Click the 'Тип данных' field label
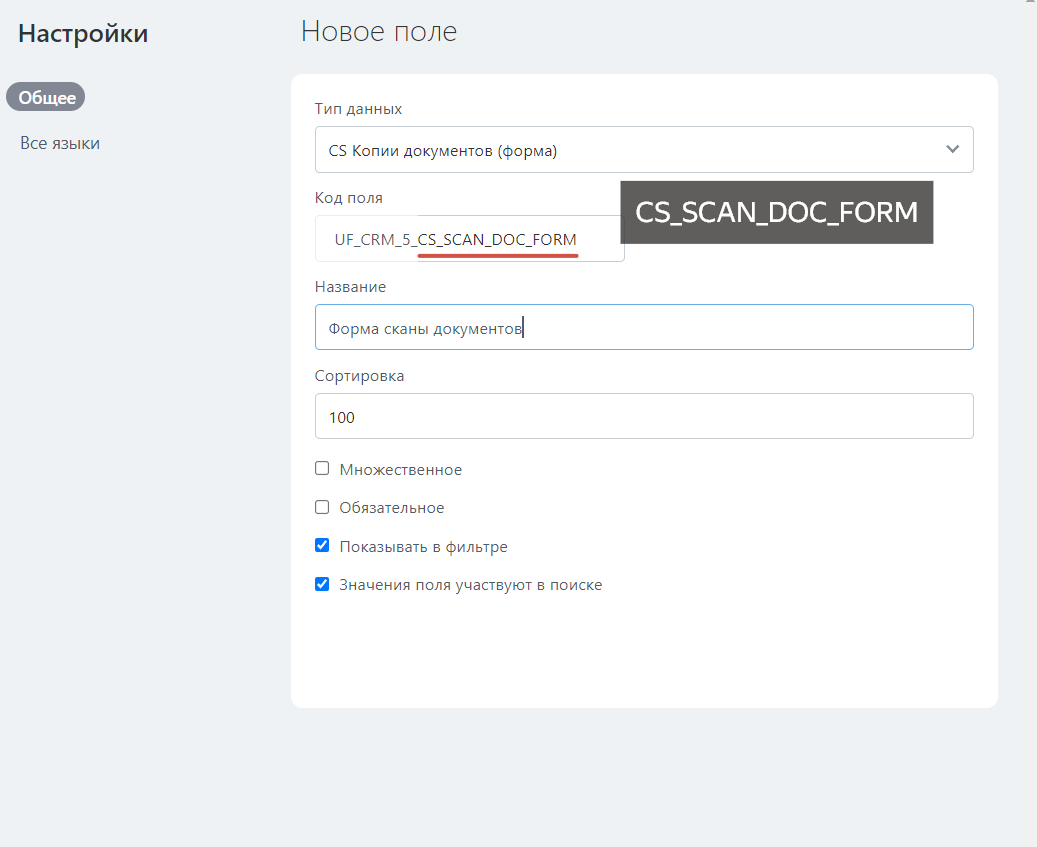 (x=358, y=108)
